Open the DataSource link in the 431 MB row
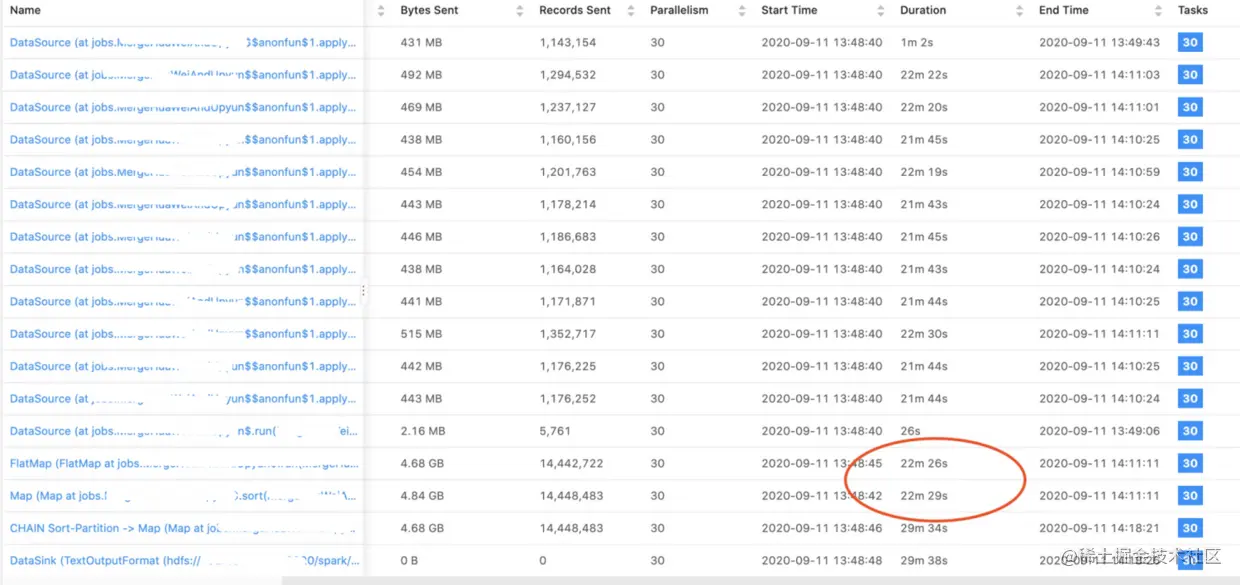 coord(184,43)
